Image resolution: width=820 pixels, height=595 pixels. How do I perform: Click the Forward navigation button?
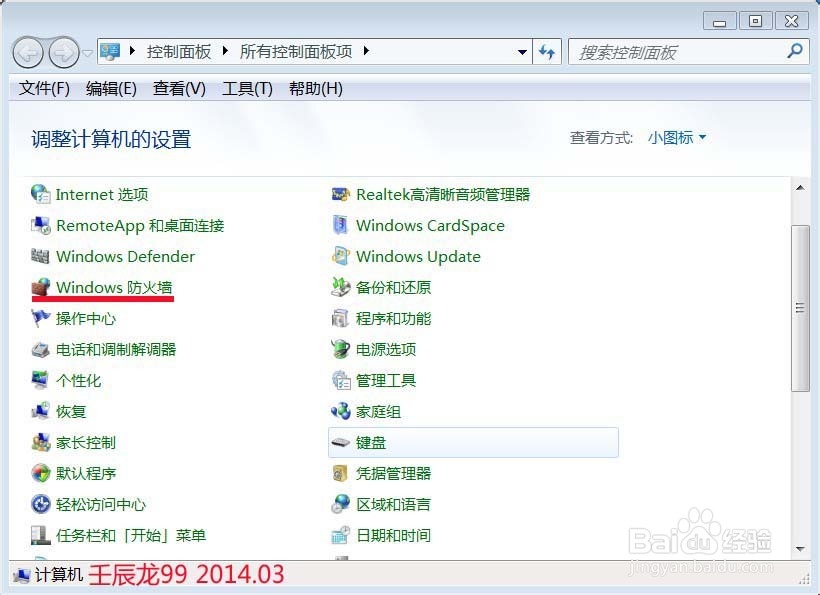(x=64, y=53)
